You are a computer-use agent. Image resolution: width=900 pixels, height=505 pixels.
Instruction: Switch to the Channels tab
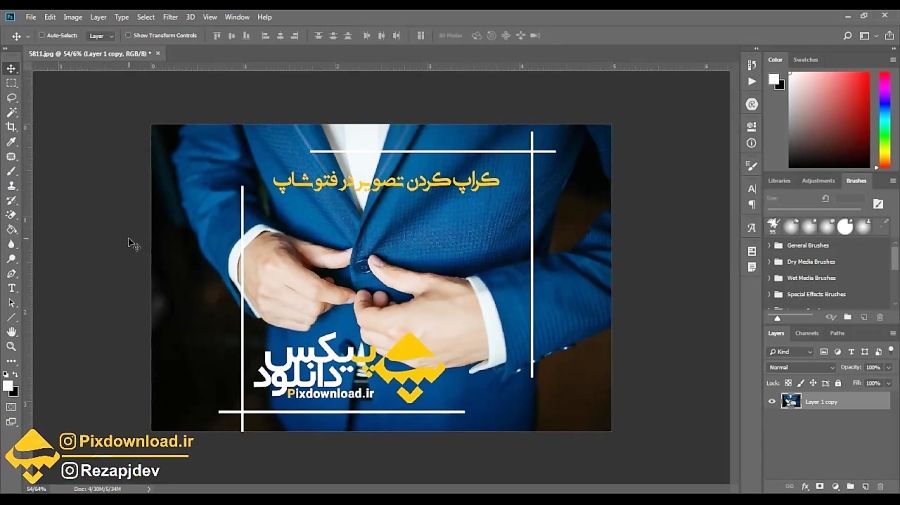pyautogui.click(x=806, y=333)
